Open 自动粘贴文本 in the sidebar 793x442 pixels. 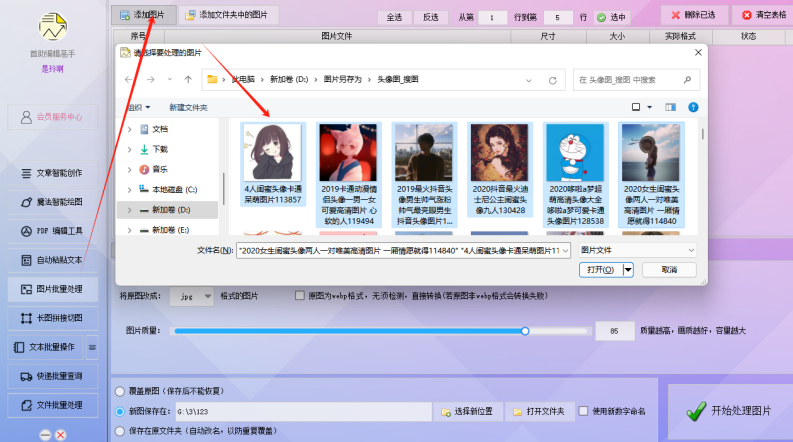pos(53,260)
